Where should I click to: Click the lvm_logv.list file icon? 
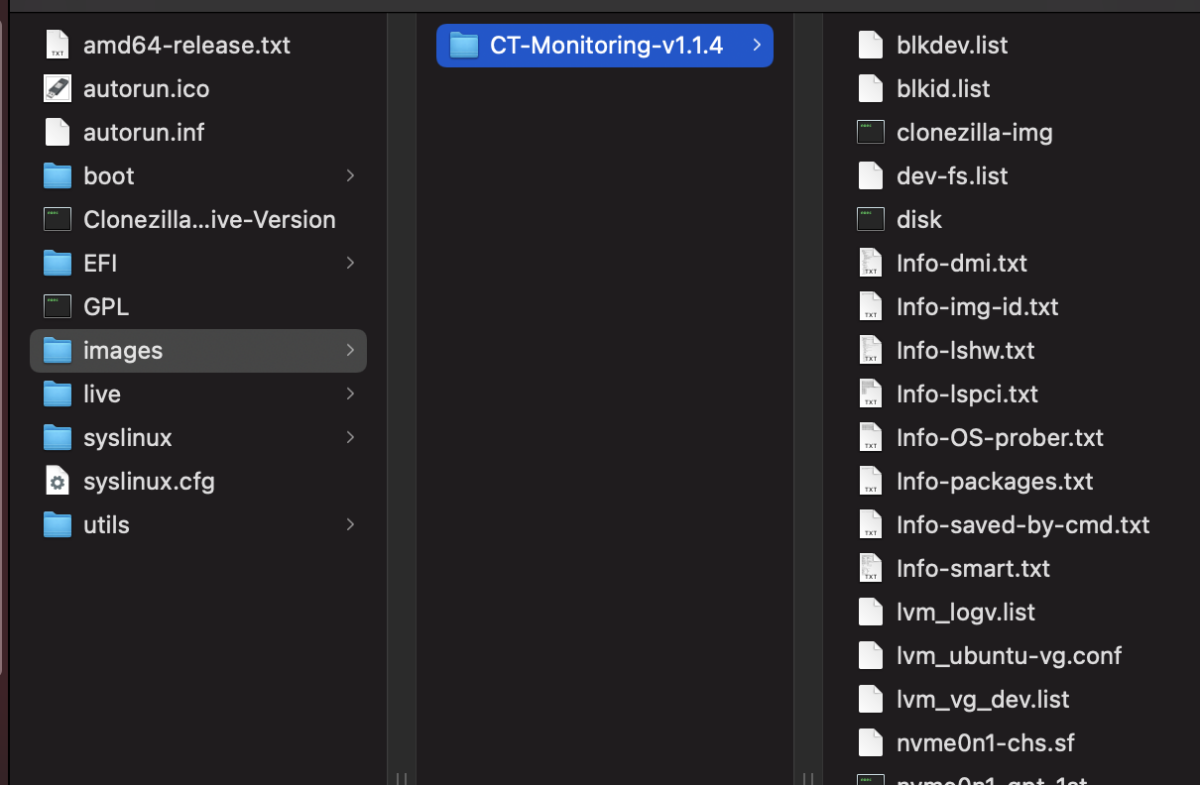871,612
